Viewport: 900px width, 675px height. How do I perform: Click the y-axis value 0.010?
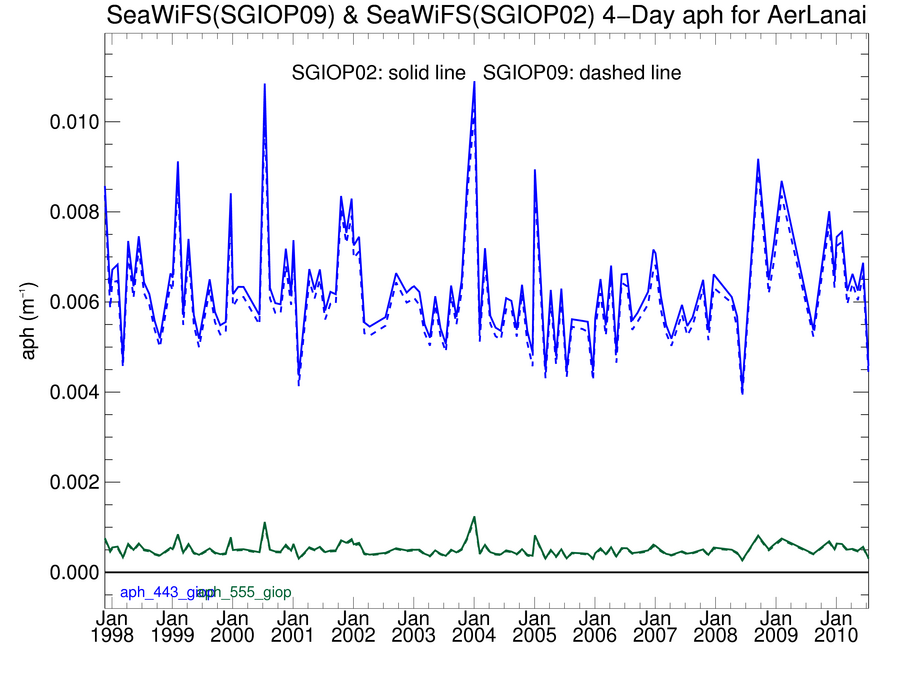[x=74, y=122]
